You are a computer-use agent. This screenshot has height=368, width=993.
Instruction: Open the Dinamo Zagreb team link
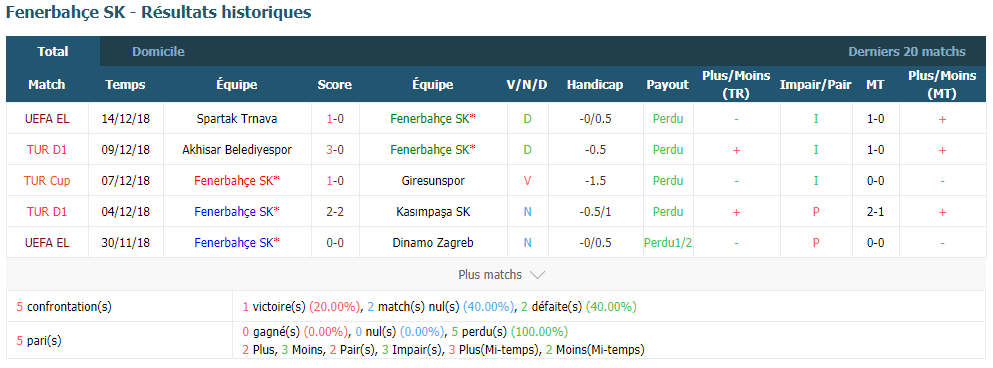[x=433, y=243]
